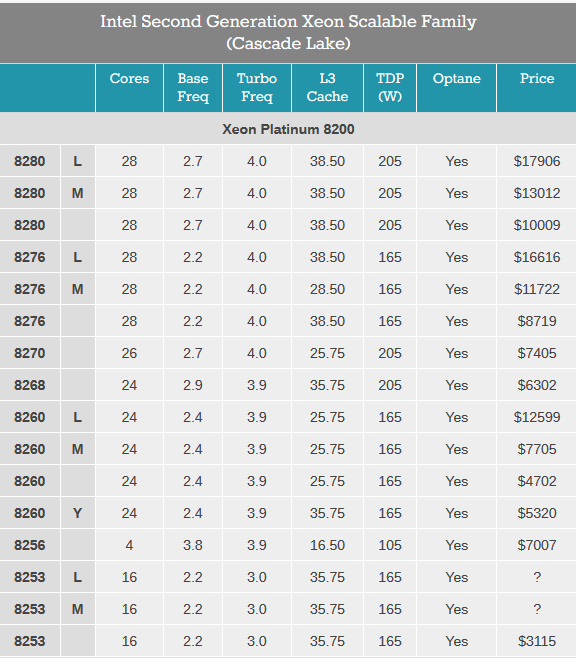The image size is (576, 658).
Task: Click the $6302 price cell
Action: point(537,385)
